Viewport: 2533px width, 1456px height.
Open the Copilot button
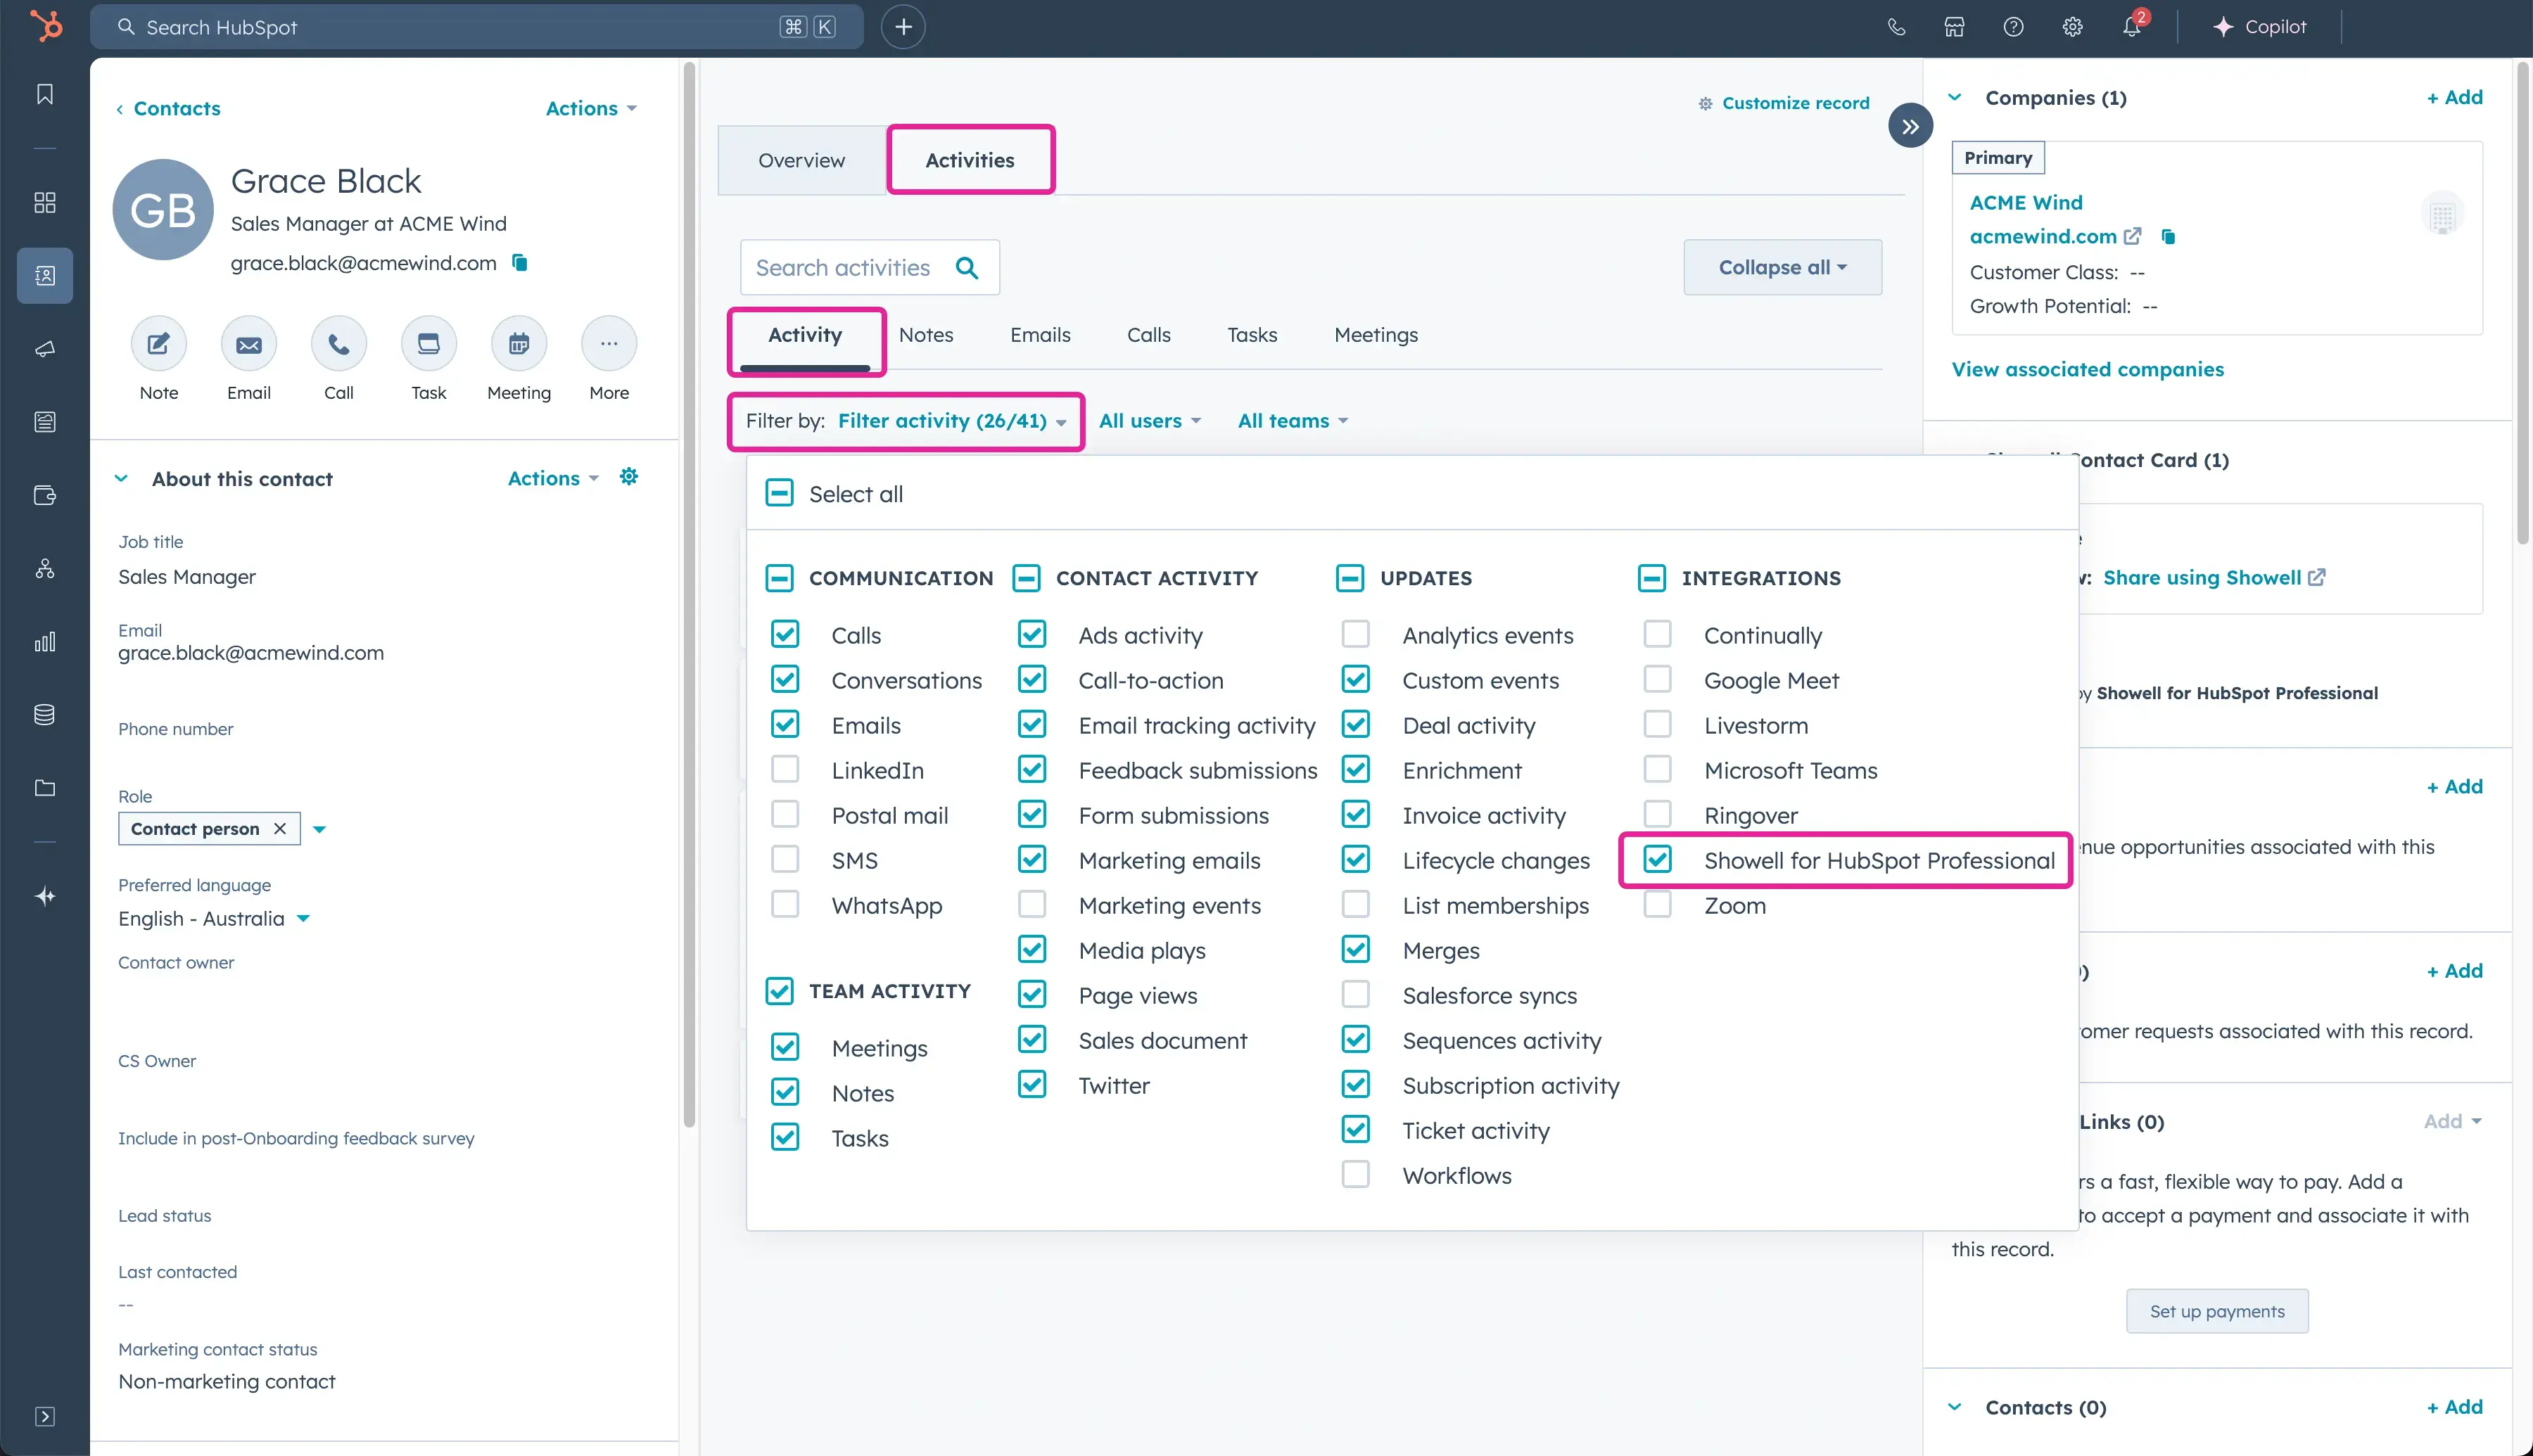pyautogui.click(x=2260, y=27)
